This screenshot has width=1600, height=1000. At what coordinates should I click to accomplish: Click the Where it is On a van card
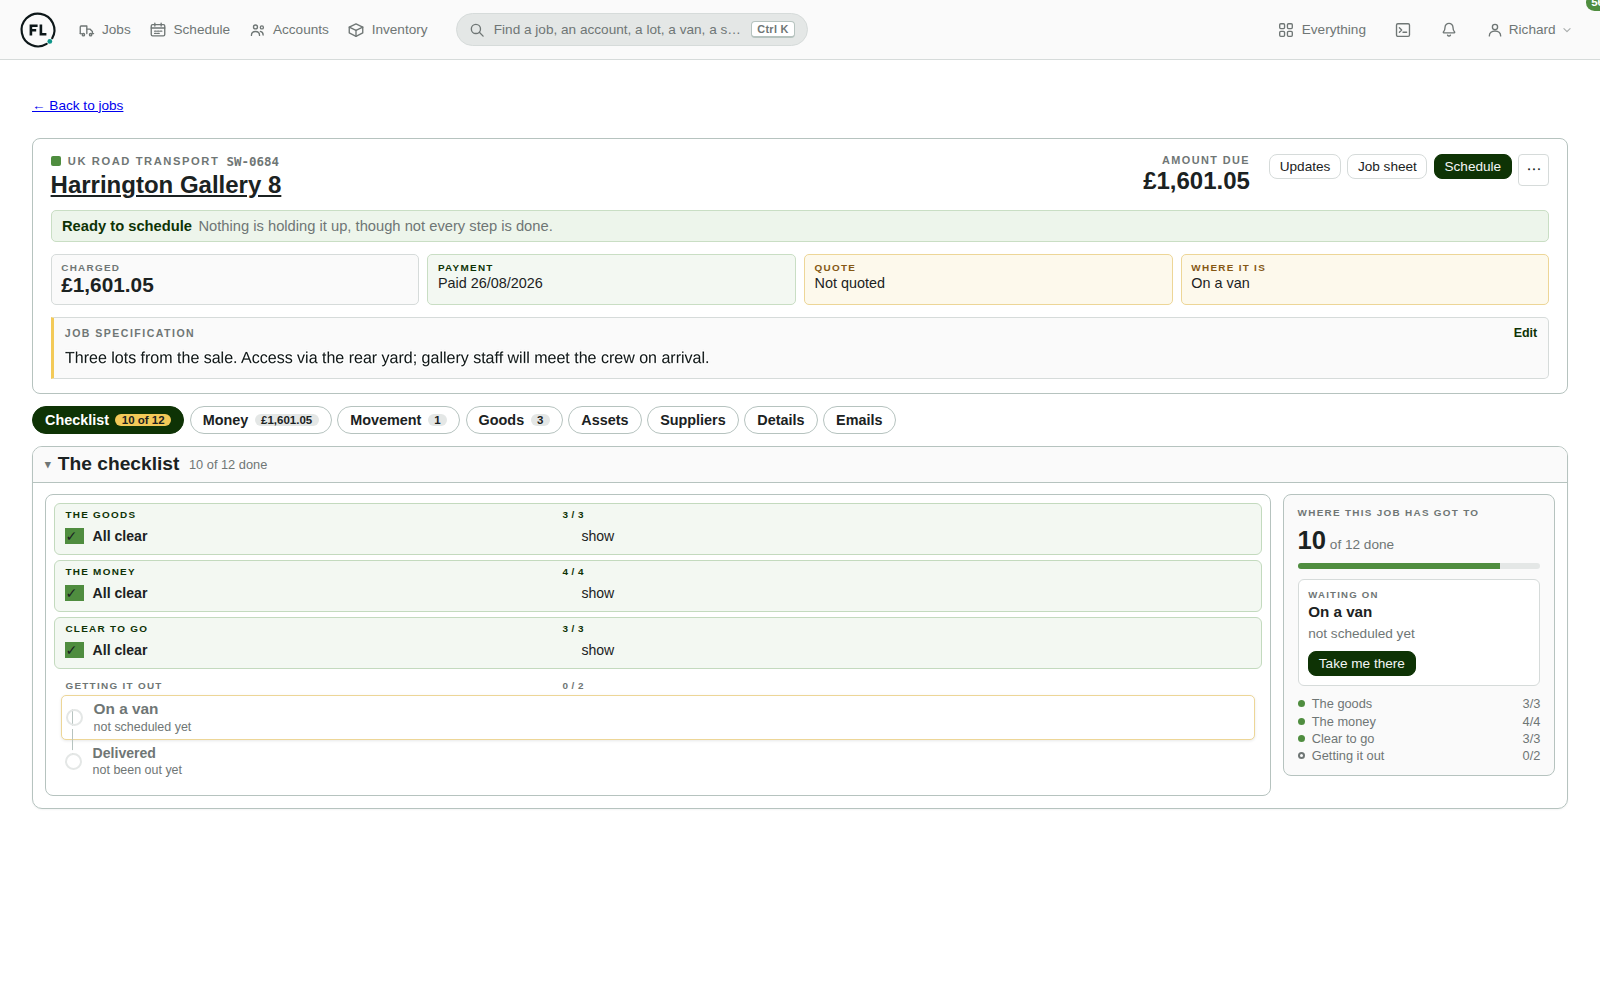(x=1365, y=279)
